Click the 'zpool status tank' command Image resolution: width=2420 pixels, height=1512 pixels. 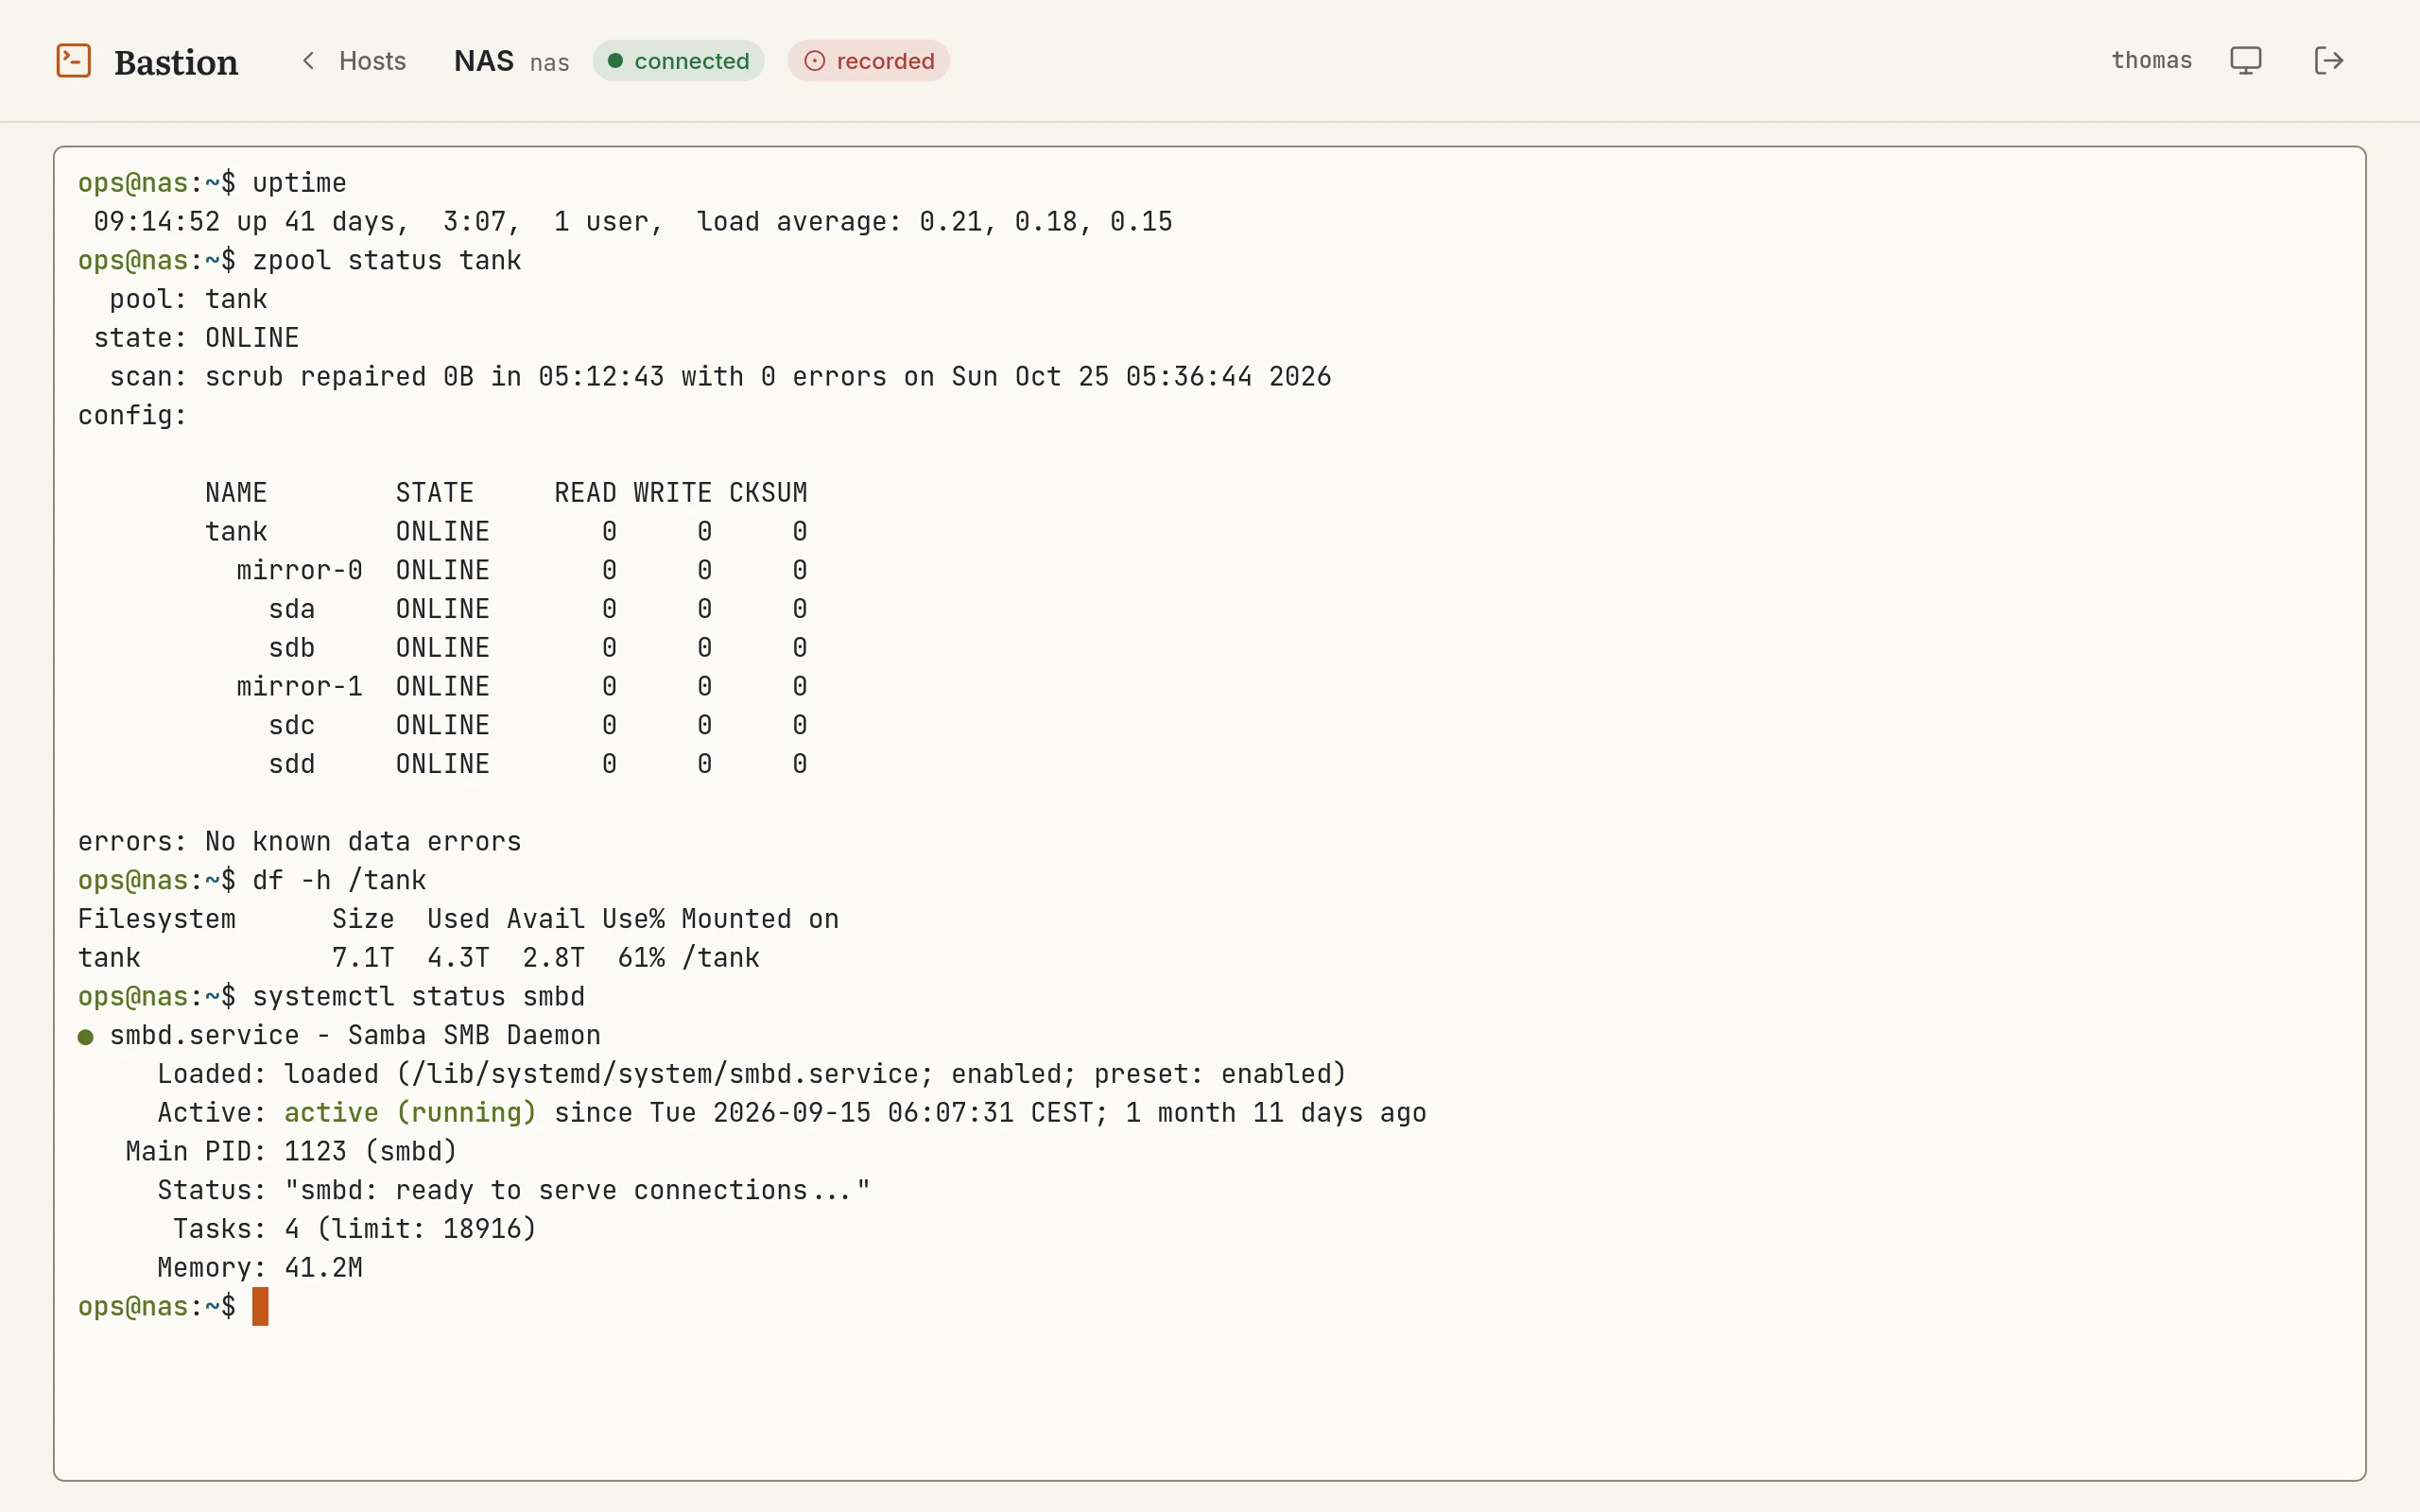point(387,260)
